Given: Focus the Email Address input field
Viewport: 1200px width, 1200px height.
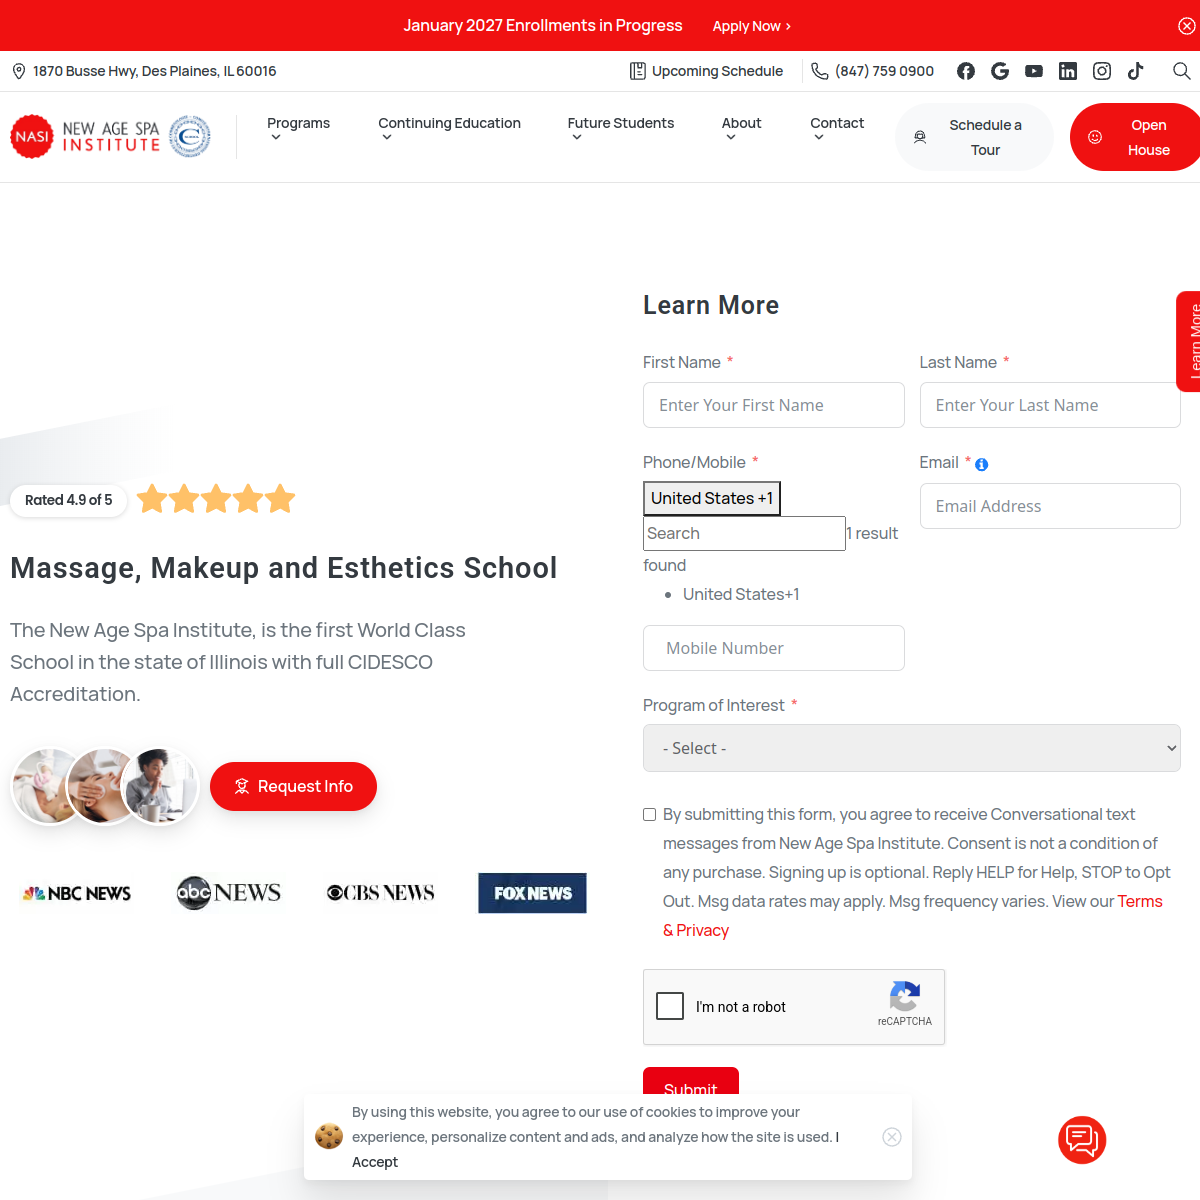Looking at the screenshot, I should (x=1050, y=506).
